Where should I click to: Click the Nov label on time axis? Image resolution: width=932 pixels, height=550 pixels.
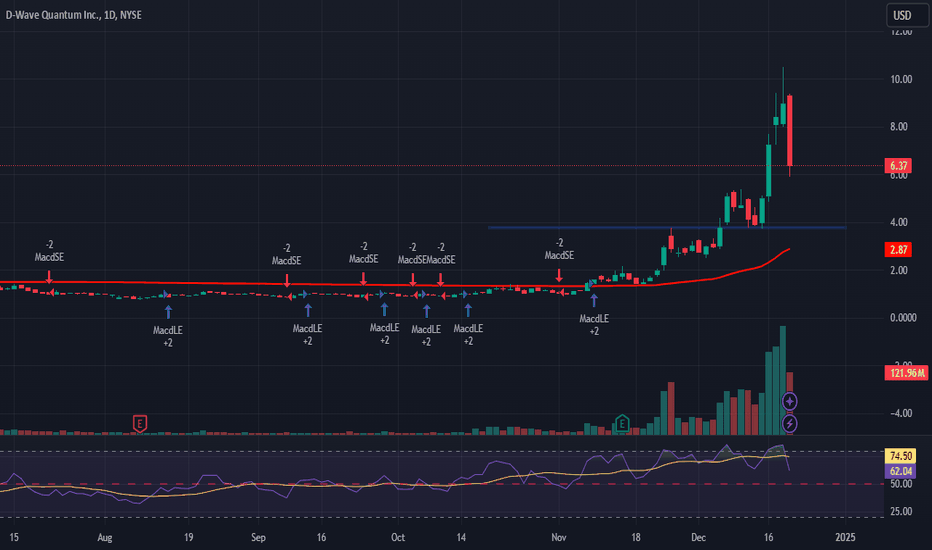559,538
